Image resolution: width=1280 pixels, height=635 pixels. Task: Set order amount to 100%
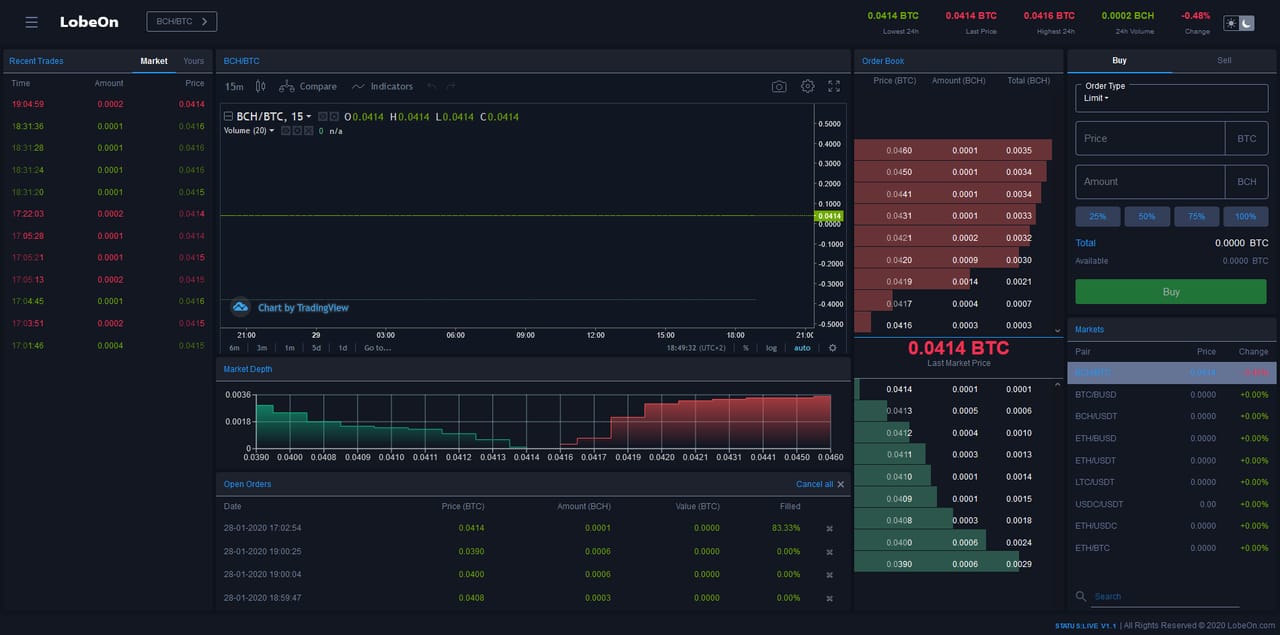(x=1246, y=216)
